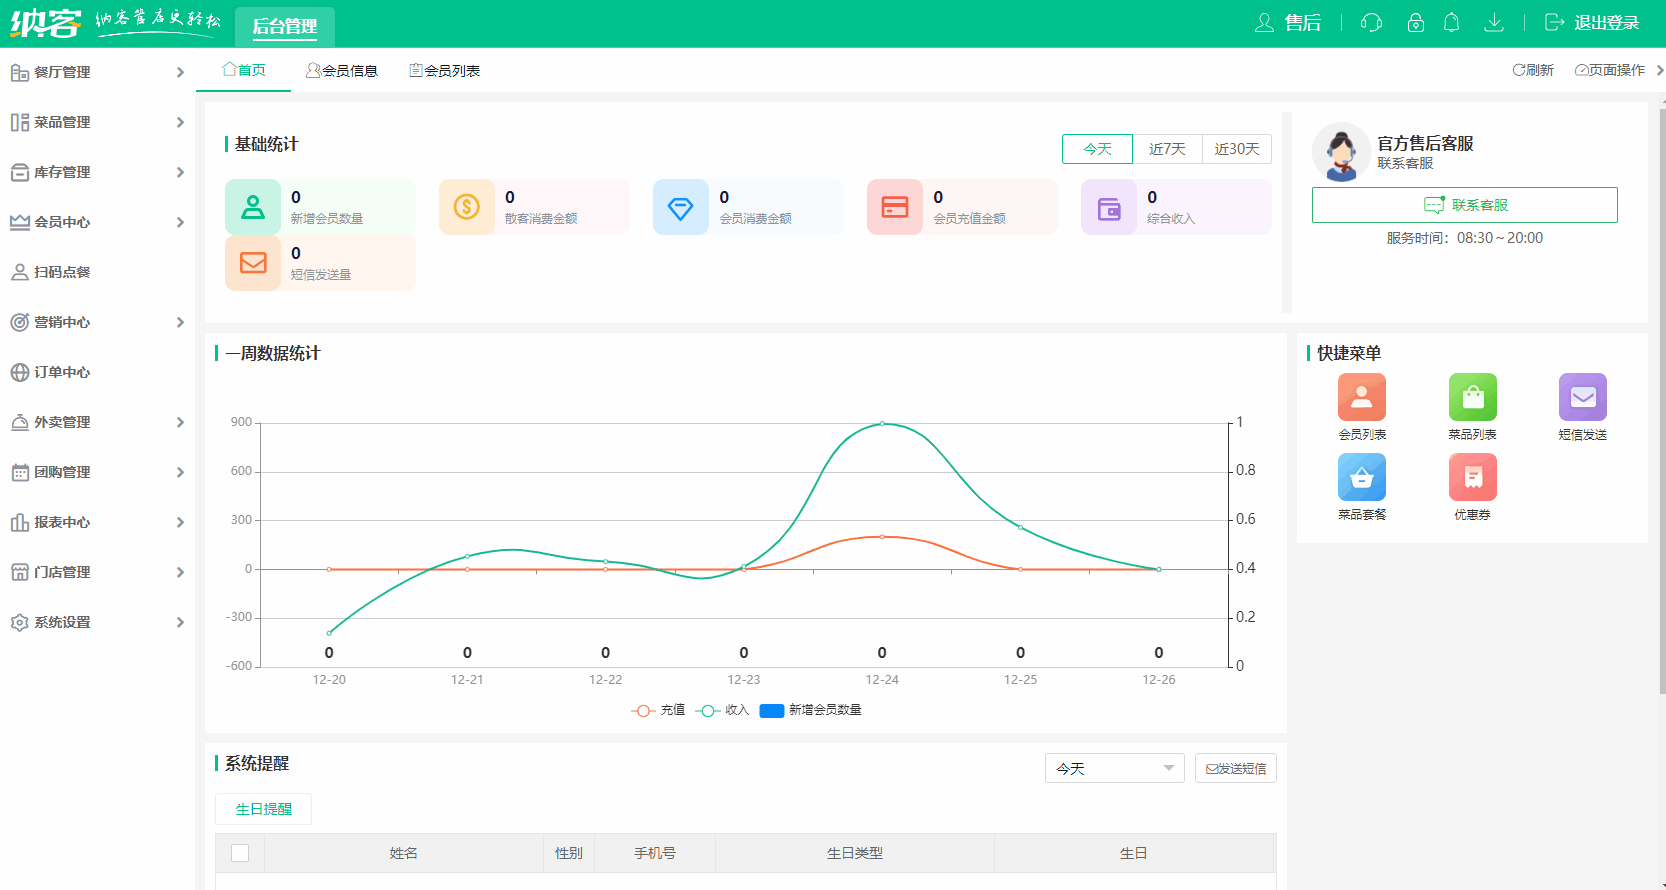
Task: Open the 菜品列表 shortcut icon
Action: click(x=1472, y=398)
